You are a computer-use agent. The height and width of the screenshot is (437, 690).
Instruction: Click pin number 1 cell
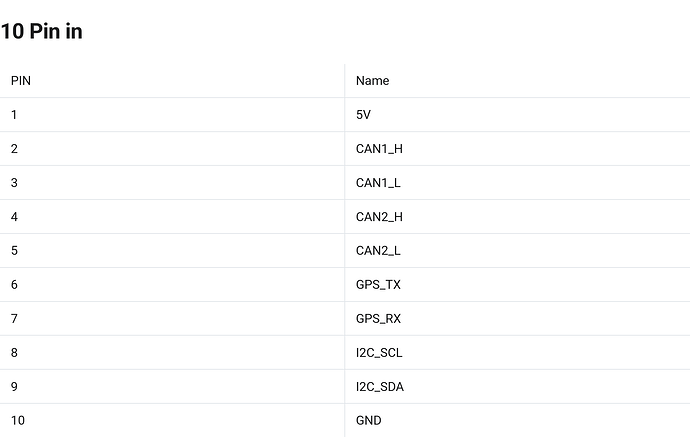(x=14, y=114)
